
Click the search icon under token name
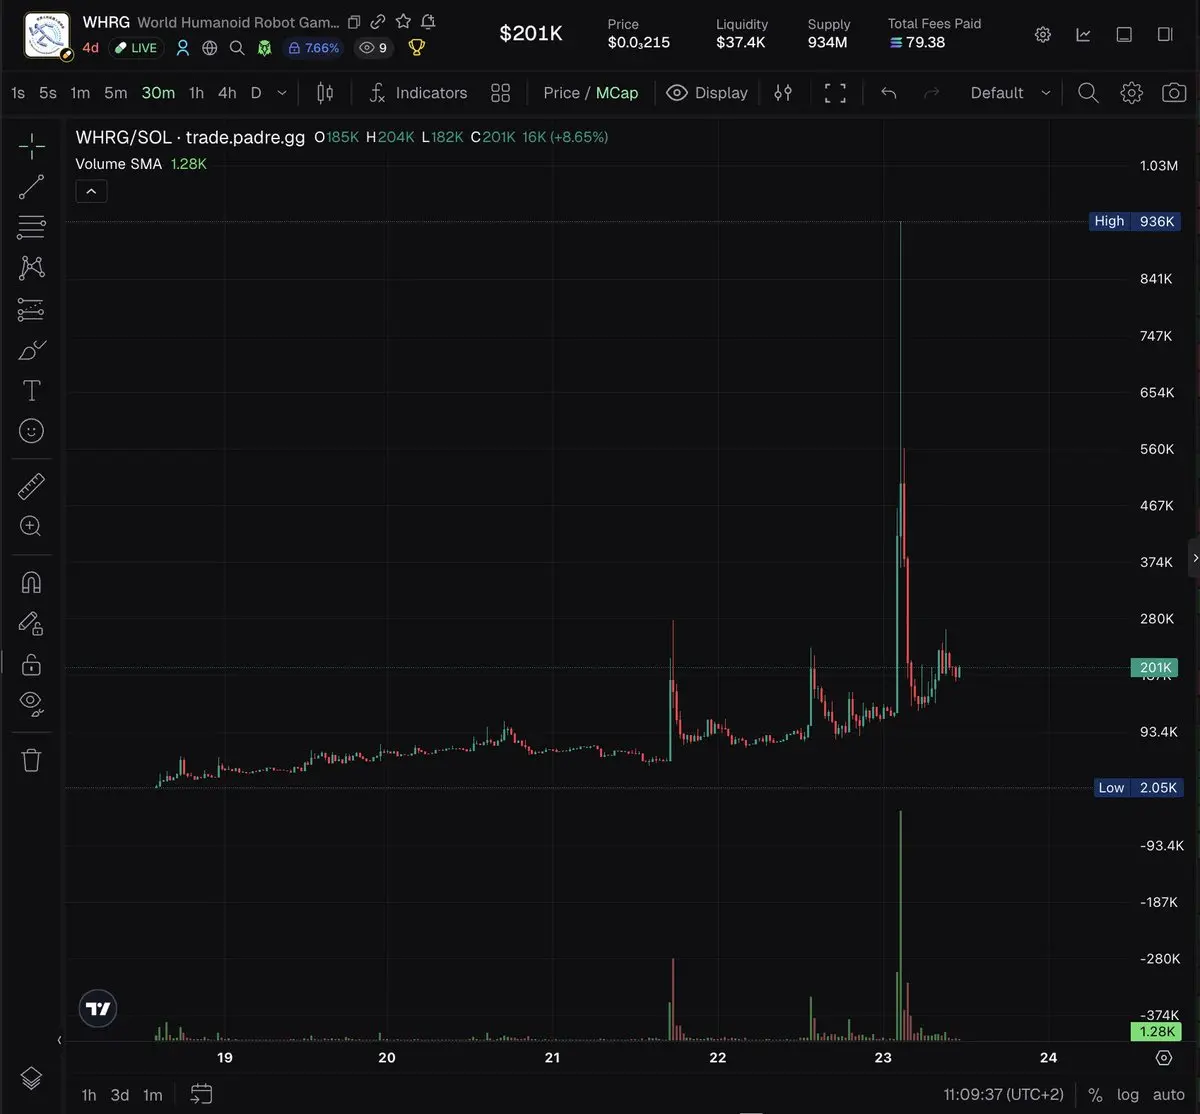pyautogui.click(x=237, y=47)
